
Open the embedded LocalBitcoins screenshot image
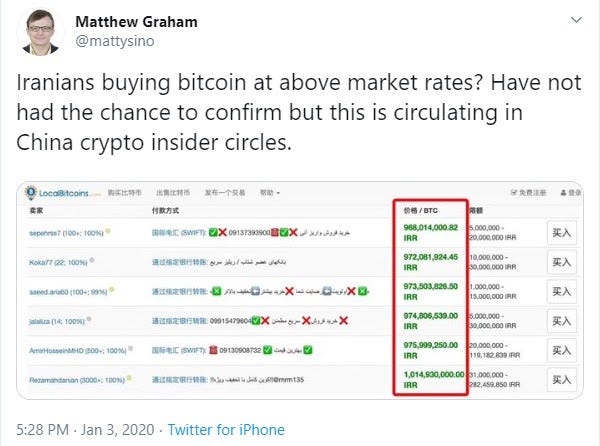point(300,290)
